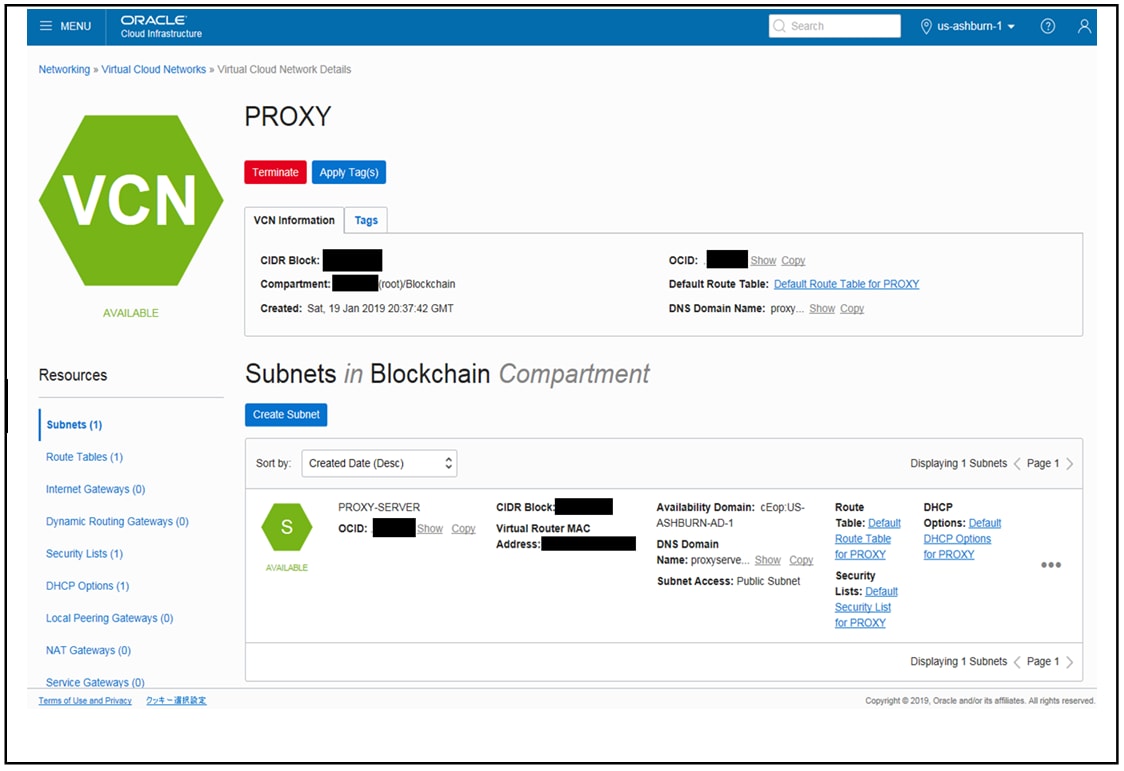Show the PROXY-SERVER subnet OCID
Viewport: 1124px width, 771px height.
430,528
